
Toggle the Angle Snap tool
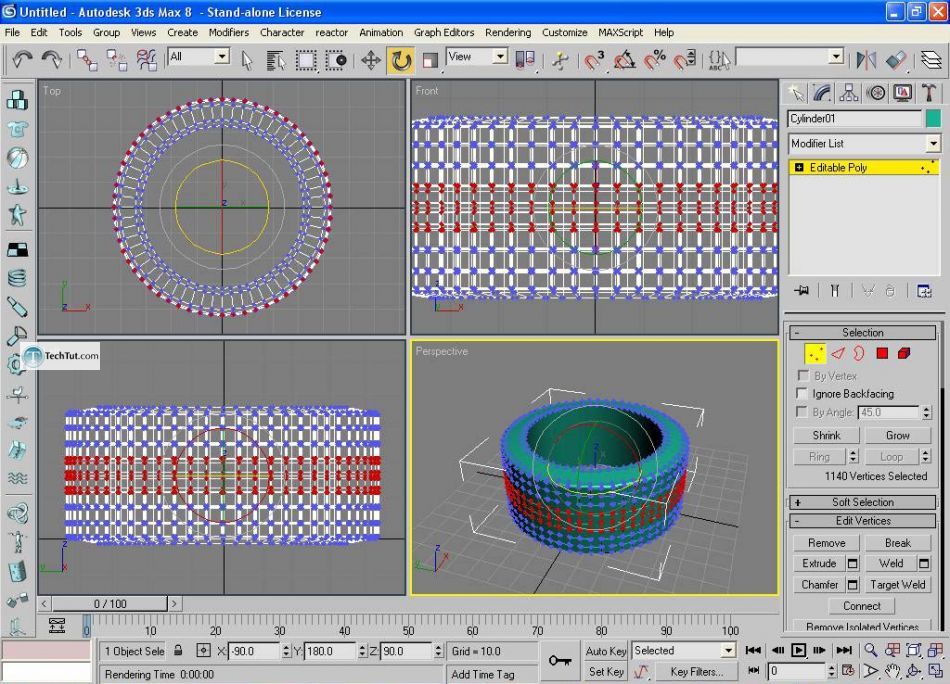(625, 60)
